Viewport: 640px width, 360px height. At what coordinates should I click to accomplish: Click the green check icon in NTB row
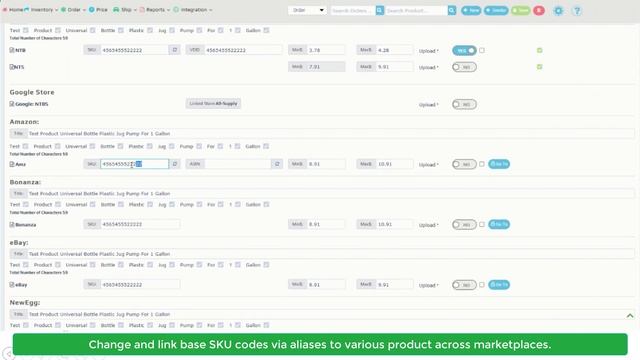click(540, 50)
